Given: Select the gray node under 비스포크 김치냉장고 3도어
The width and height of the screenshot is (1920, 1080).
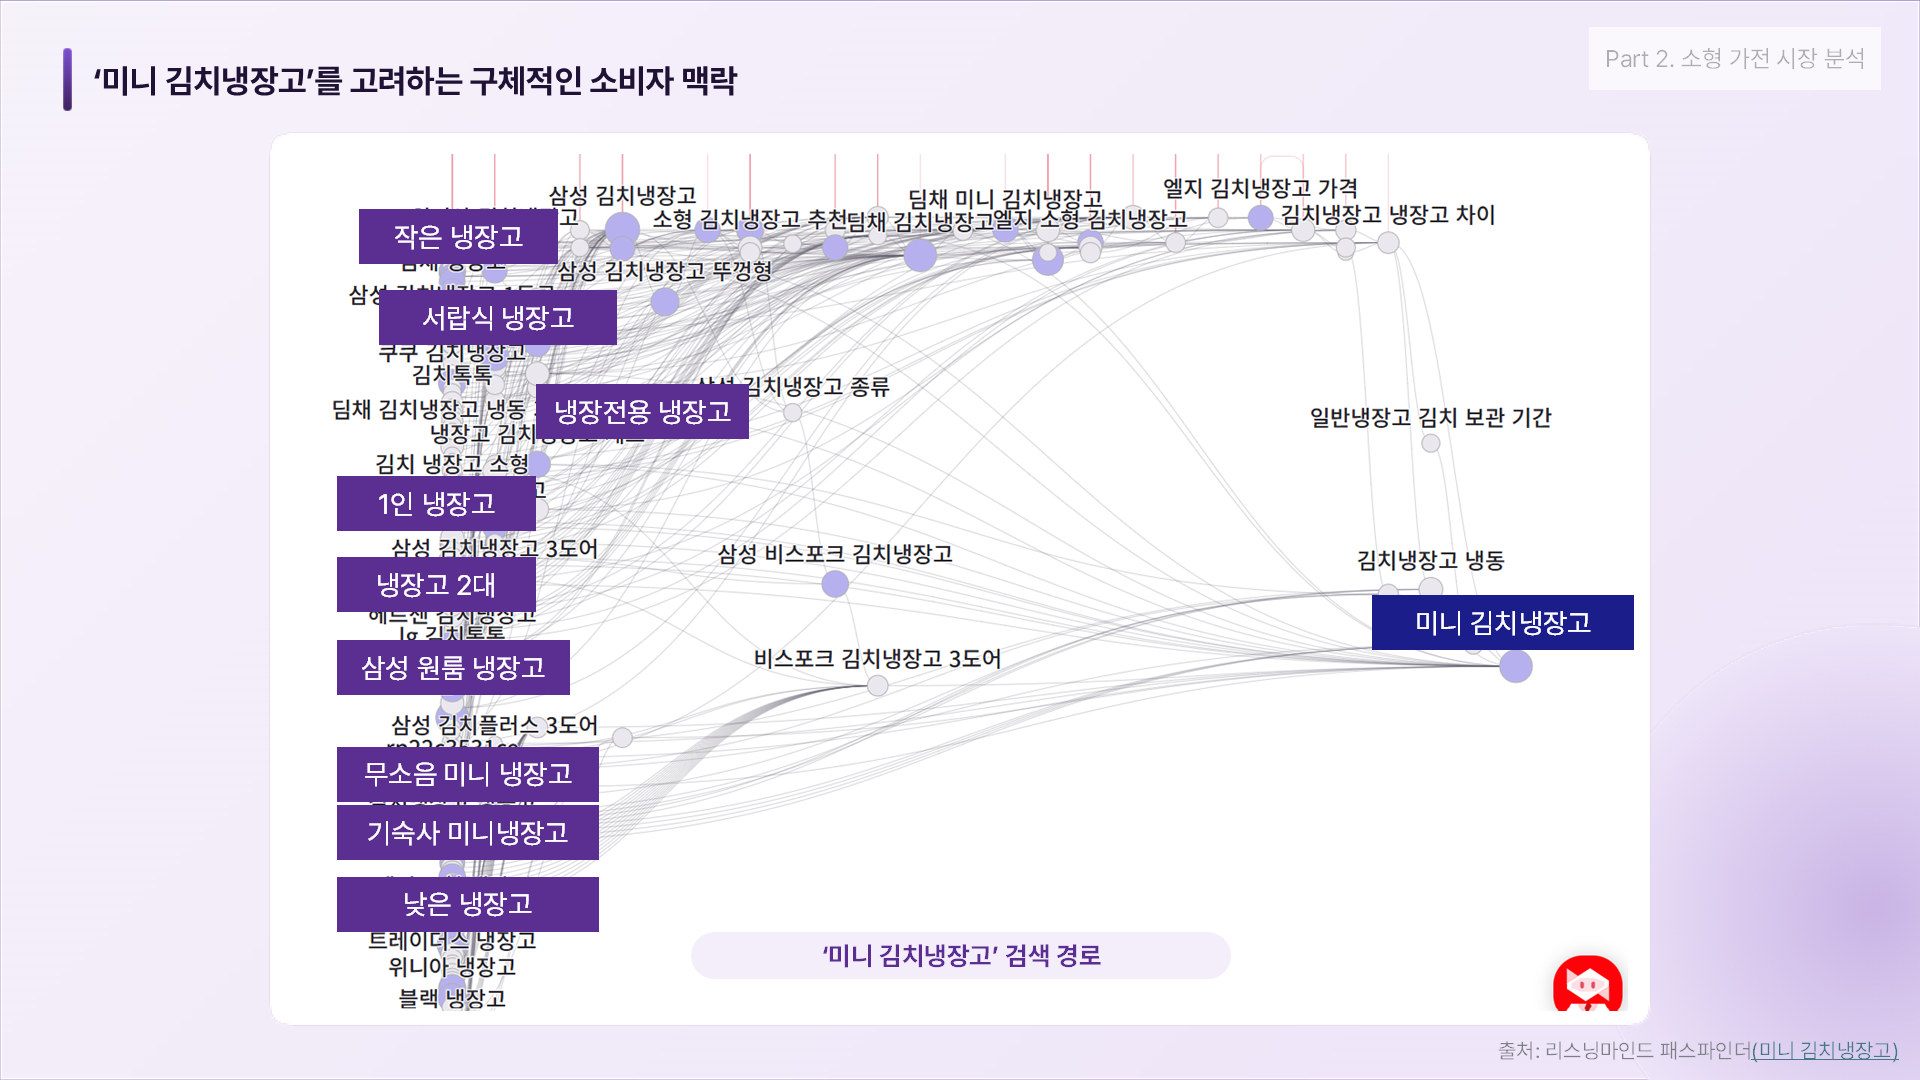Looking at the screenshot, I should click(x=878, y=686).
